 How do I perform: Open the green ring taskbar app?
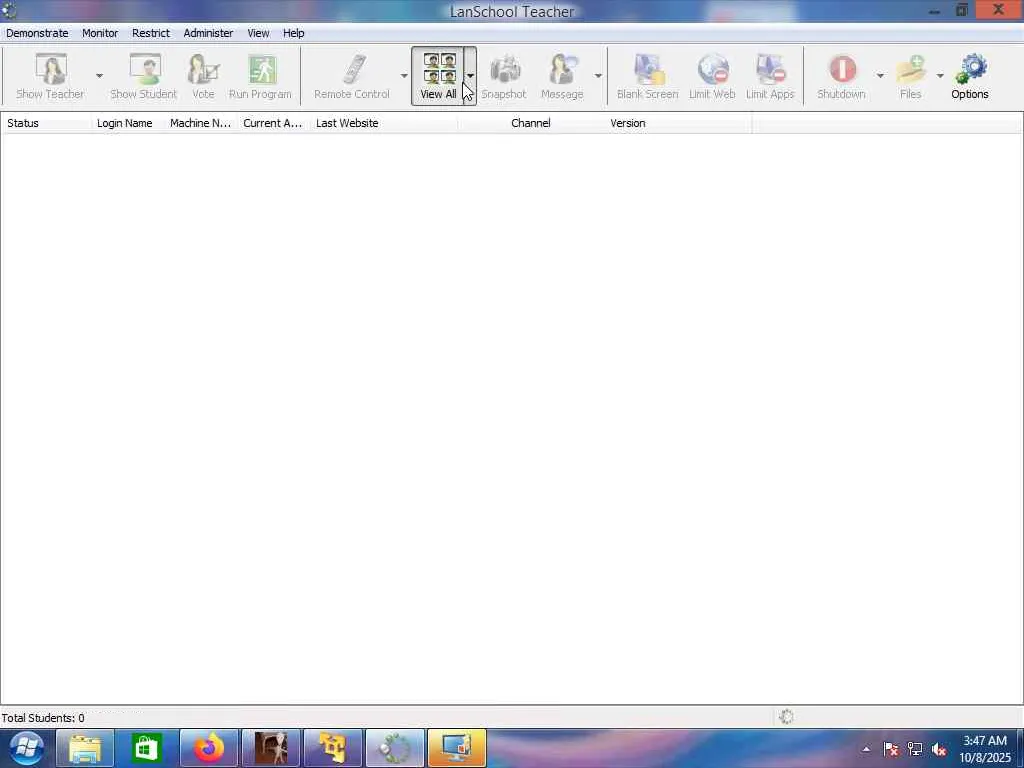395,748
